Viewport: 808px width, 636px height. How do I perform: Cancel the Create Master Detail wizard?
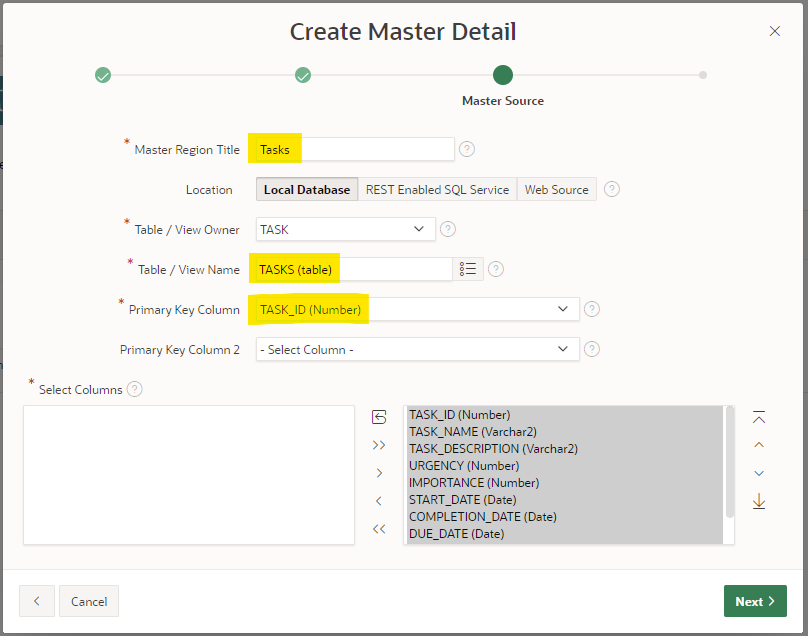pyautogui.click(x=89, y=601)
